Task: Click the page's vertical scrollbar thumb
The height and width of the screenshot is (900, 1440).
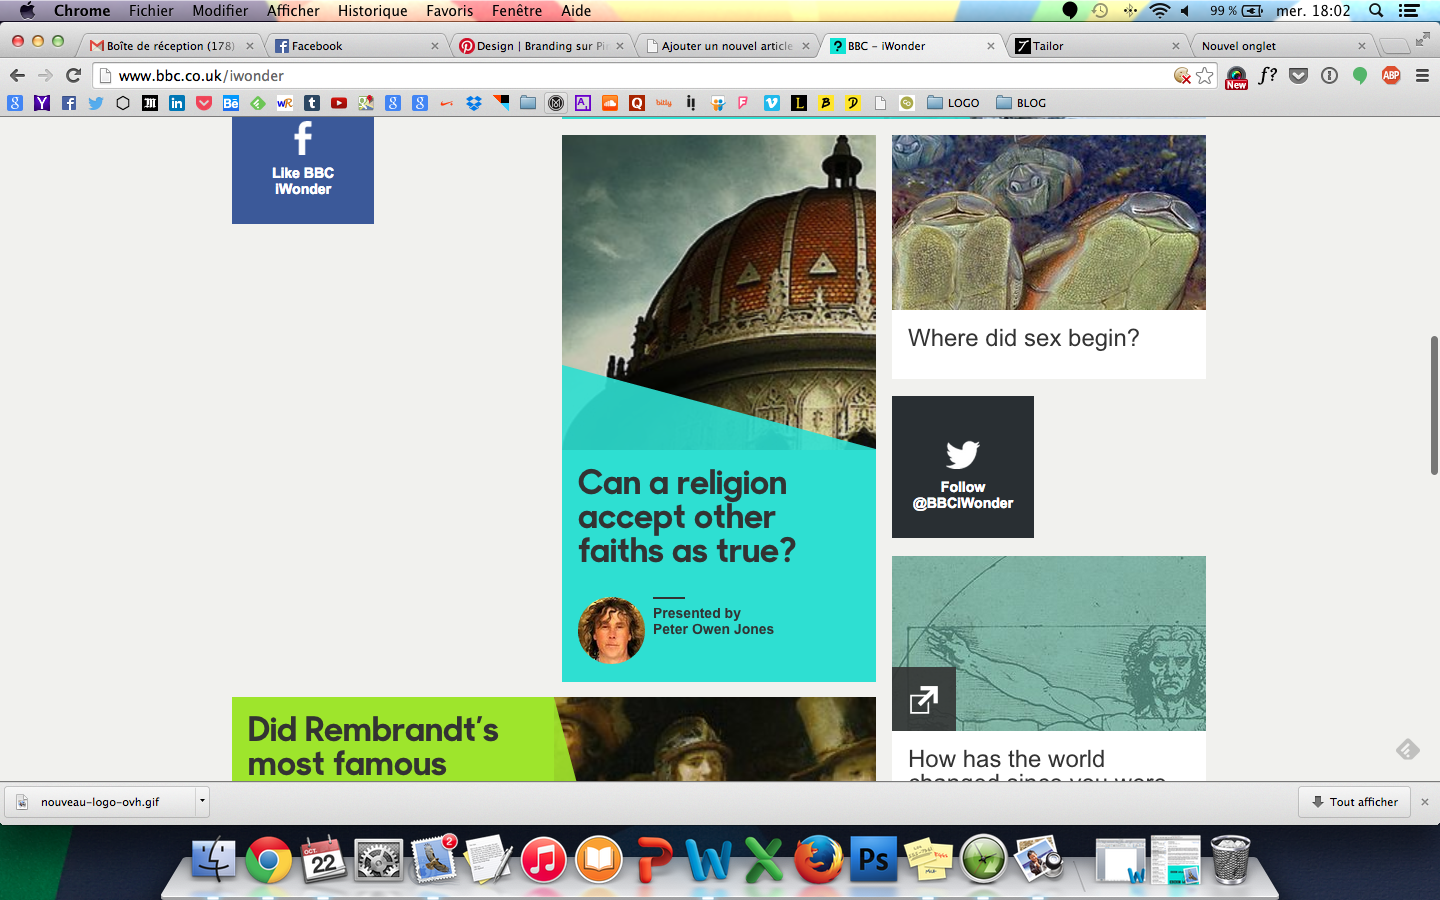Action: click(x=1434, y=405)
